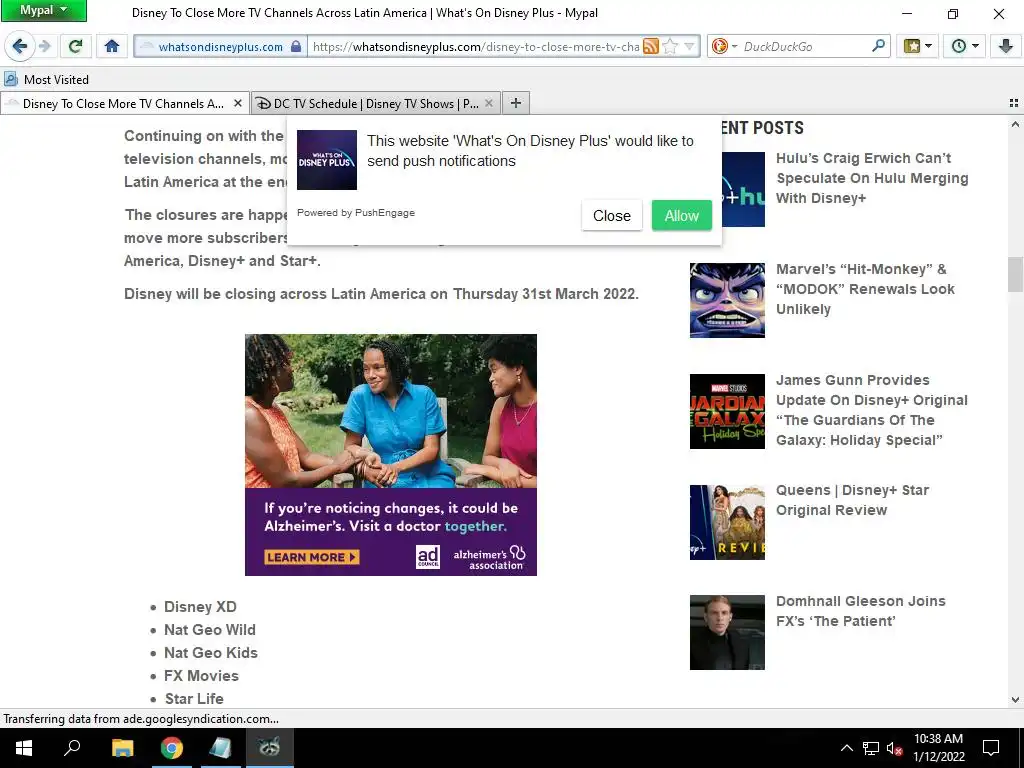
Task: Allow push notifications
Action: click(x=682, y=216)
